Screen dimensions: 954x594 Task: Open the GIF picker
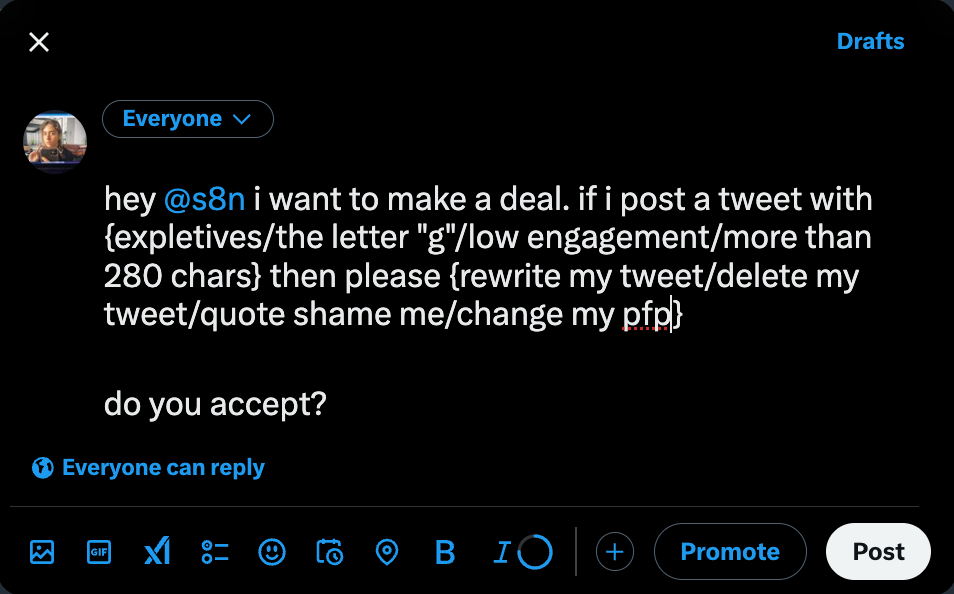[99, 552]
